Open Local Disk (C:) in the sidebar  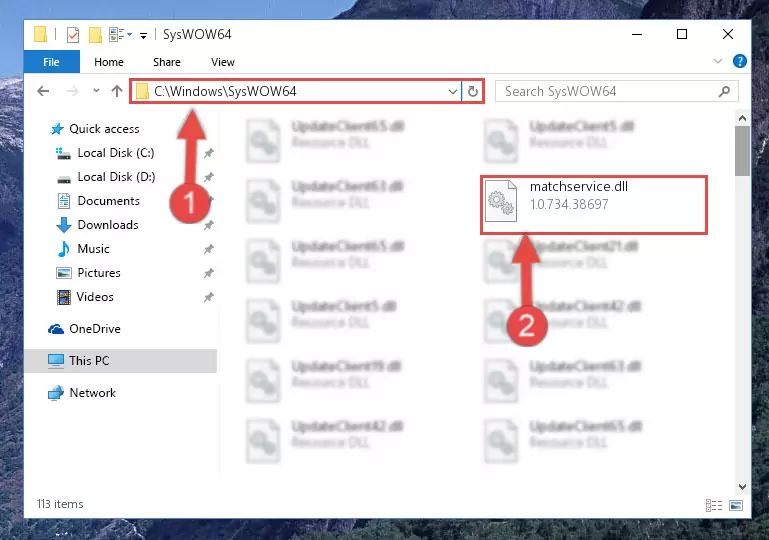click(x=116, y=153)
